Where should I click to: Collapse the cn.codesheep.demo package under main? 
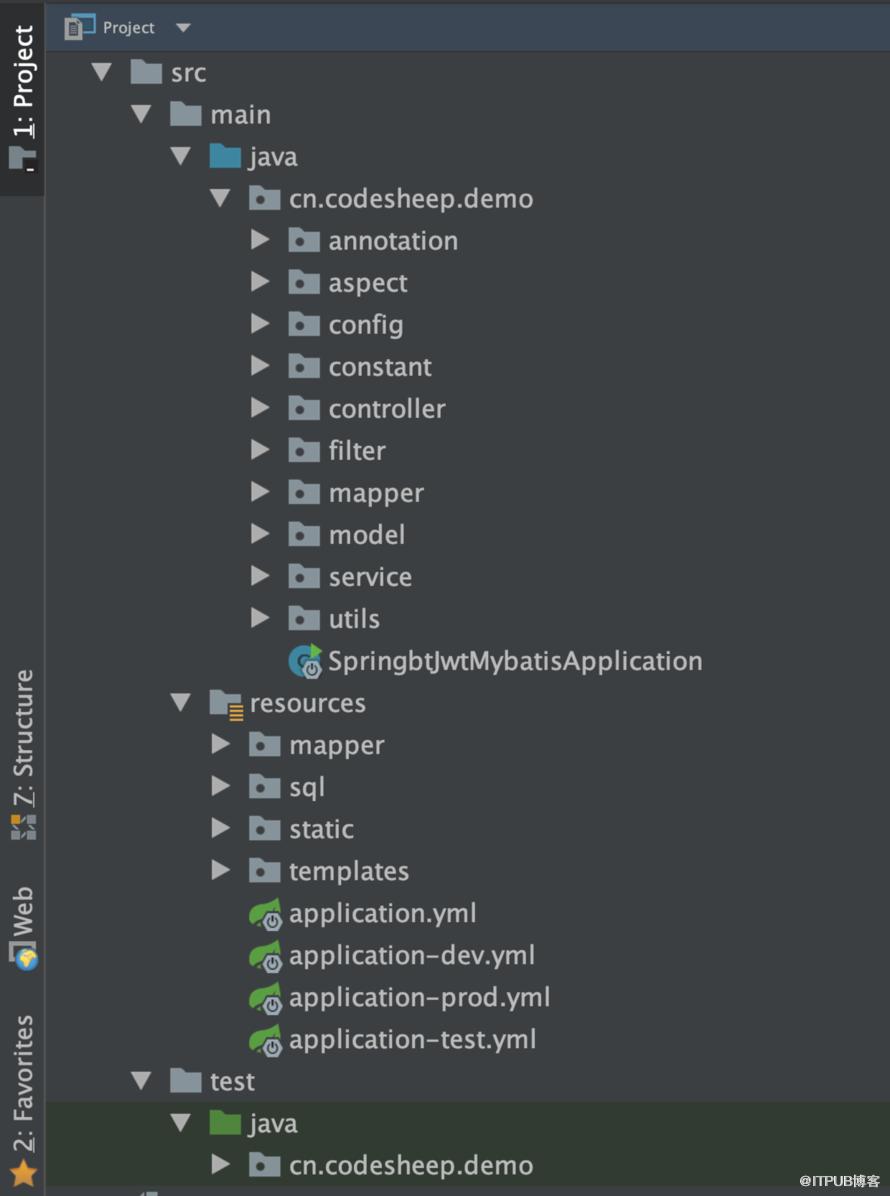220,198
